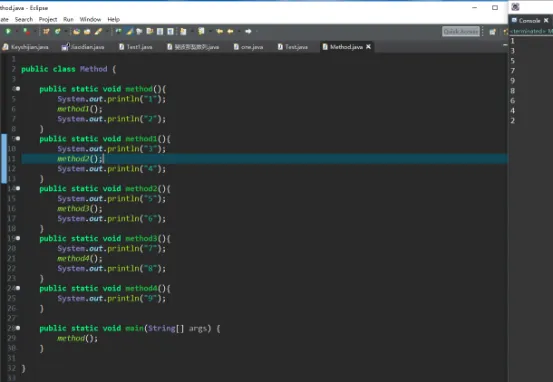Image resolution: width=553 pixels, height=382 pixels.
Task: Open the Window menu
Action: 90,19
